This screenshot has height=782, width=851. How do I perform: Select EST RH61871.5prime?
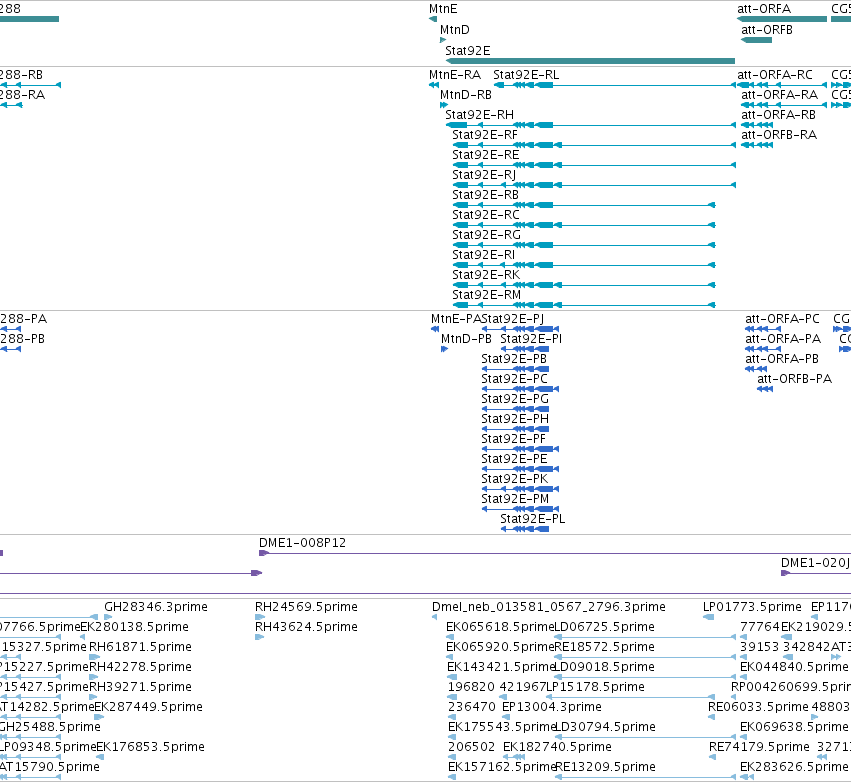click(140, 647)
